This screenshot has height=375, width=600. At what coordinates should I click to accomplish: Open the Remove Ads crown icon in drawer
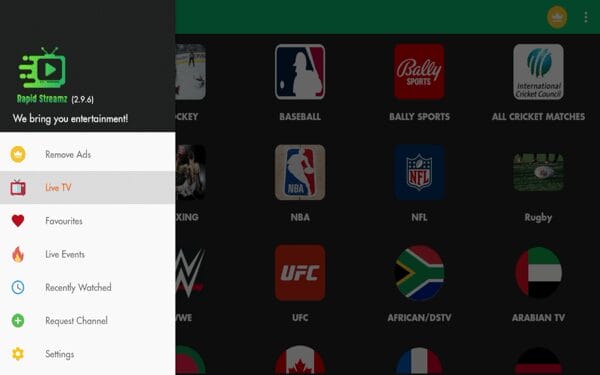pos(18,154)
